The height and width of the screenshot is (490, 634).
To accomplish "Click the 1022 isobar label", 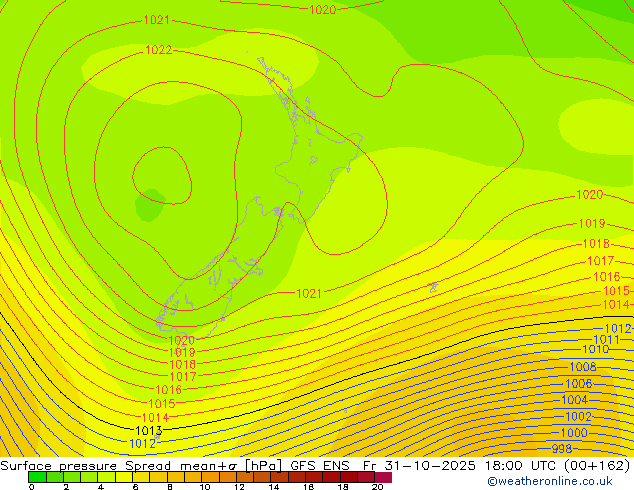I will [158, 50].
